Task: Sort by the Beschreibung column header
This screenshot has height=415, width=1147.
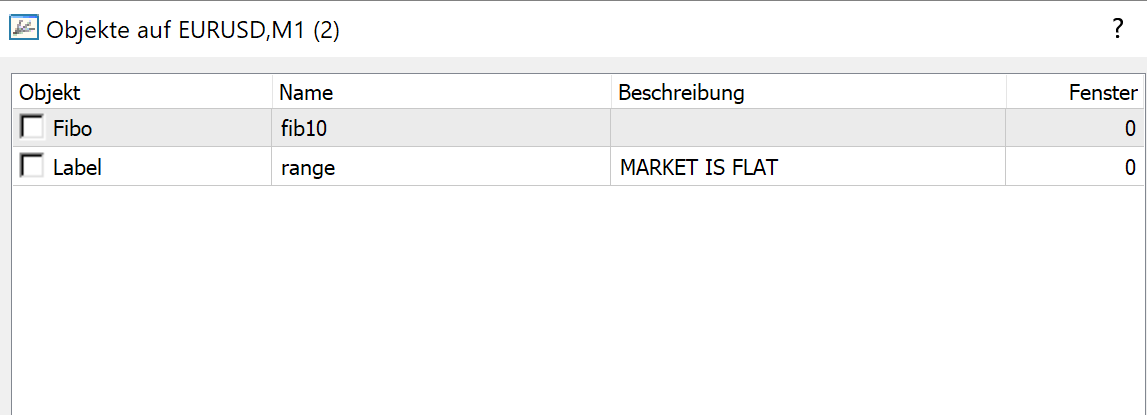Action: pos(808,92)
